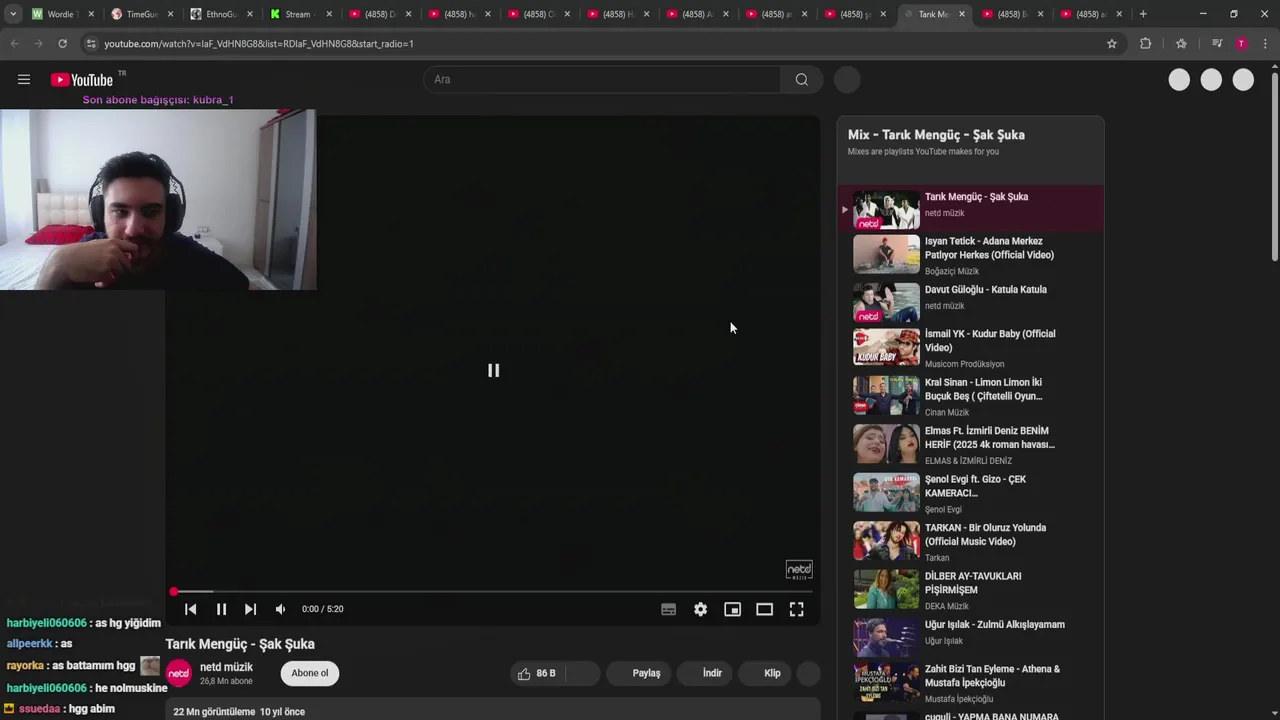Skip to next video in player
The width and height of the screenshot is (1280, 720).
coord(250,609)
